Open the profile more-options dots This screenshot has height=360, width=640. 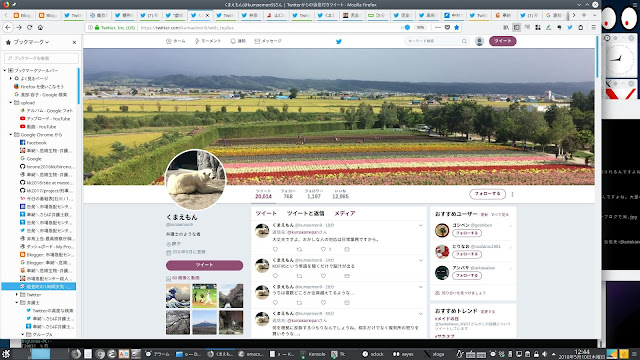(513, 194)
